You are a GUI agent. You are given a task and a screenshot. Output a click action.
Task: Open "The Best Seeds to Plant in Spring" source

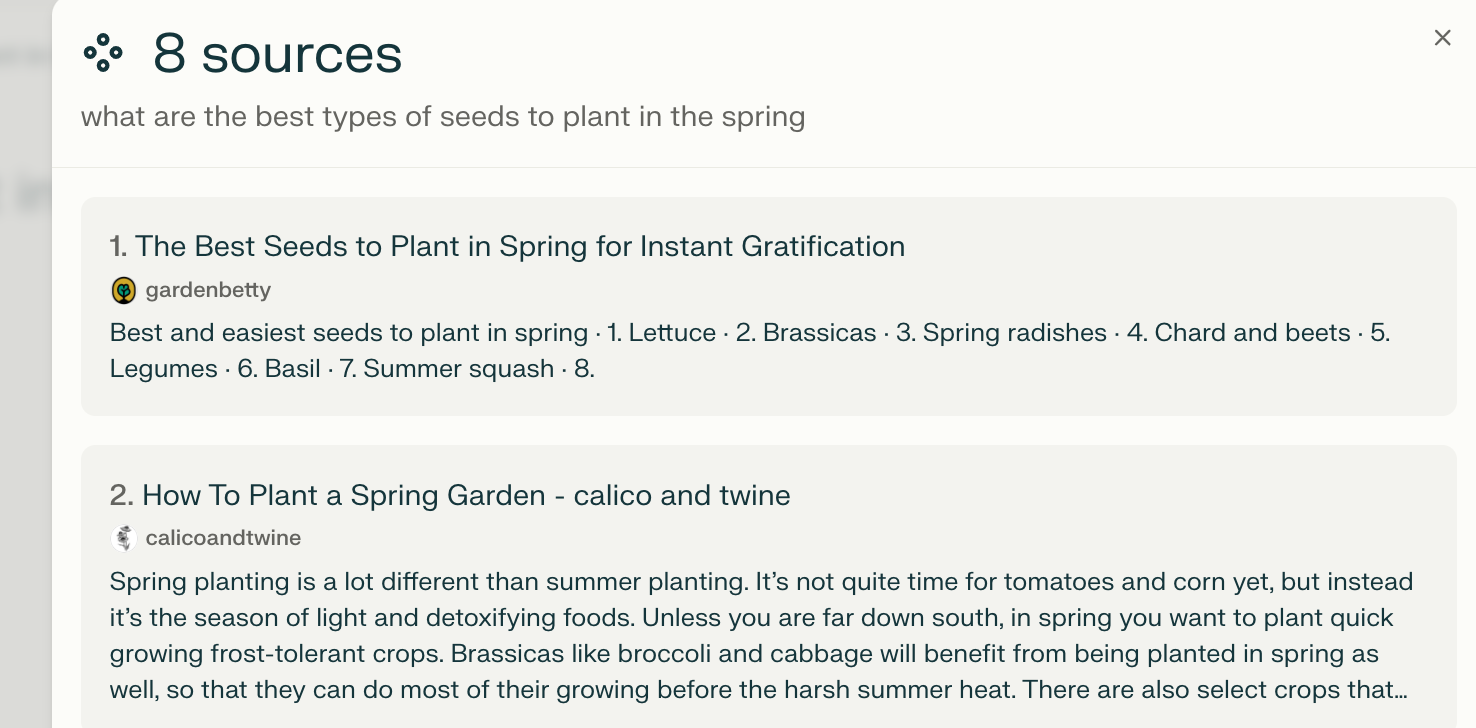click(519, 246)
